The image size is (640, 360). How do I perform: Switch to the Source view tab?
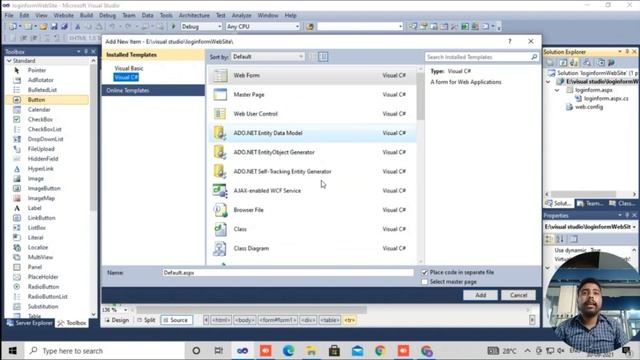176,320
